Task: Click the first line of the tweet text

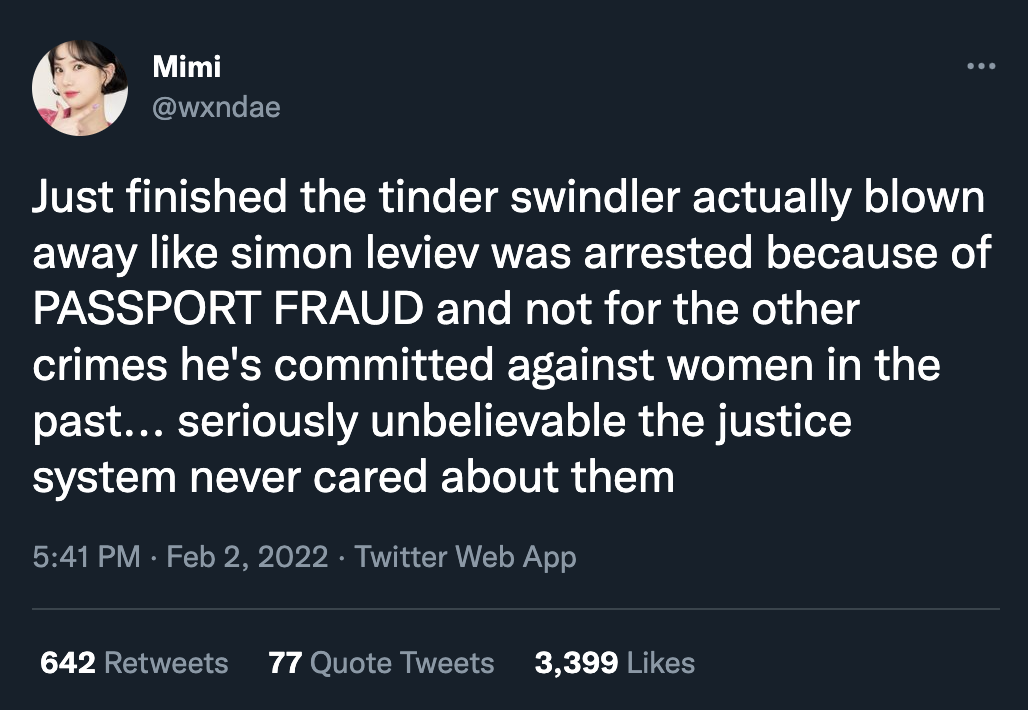Action: (508, 196)
